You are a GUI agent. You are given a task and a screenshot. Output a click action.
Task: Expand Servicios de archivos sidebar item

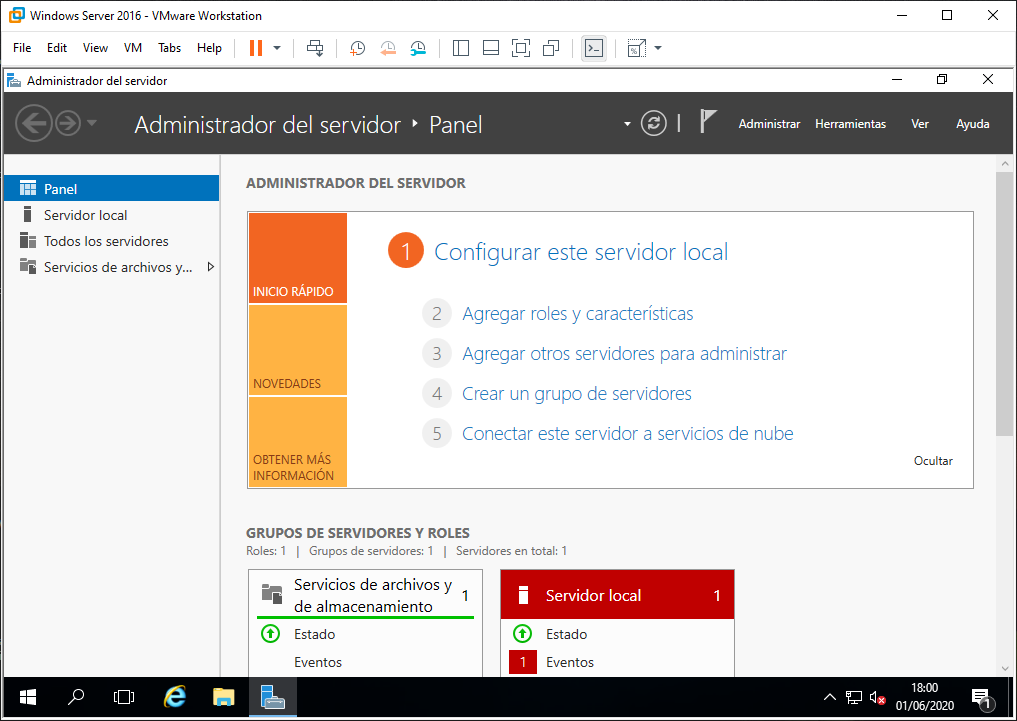tap(210, 267)
